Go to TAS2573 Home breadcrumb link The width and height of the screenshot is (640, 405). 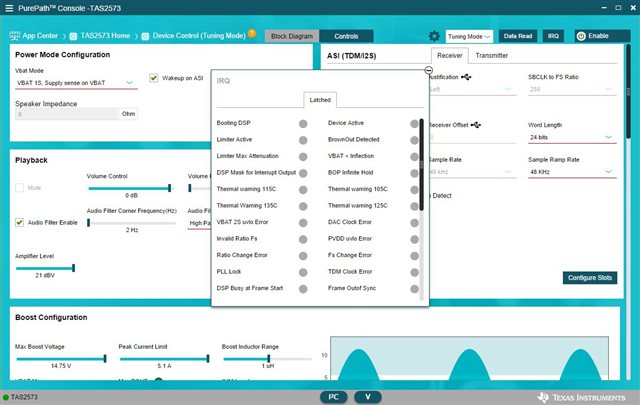[x=105, y=36]
